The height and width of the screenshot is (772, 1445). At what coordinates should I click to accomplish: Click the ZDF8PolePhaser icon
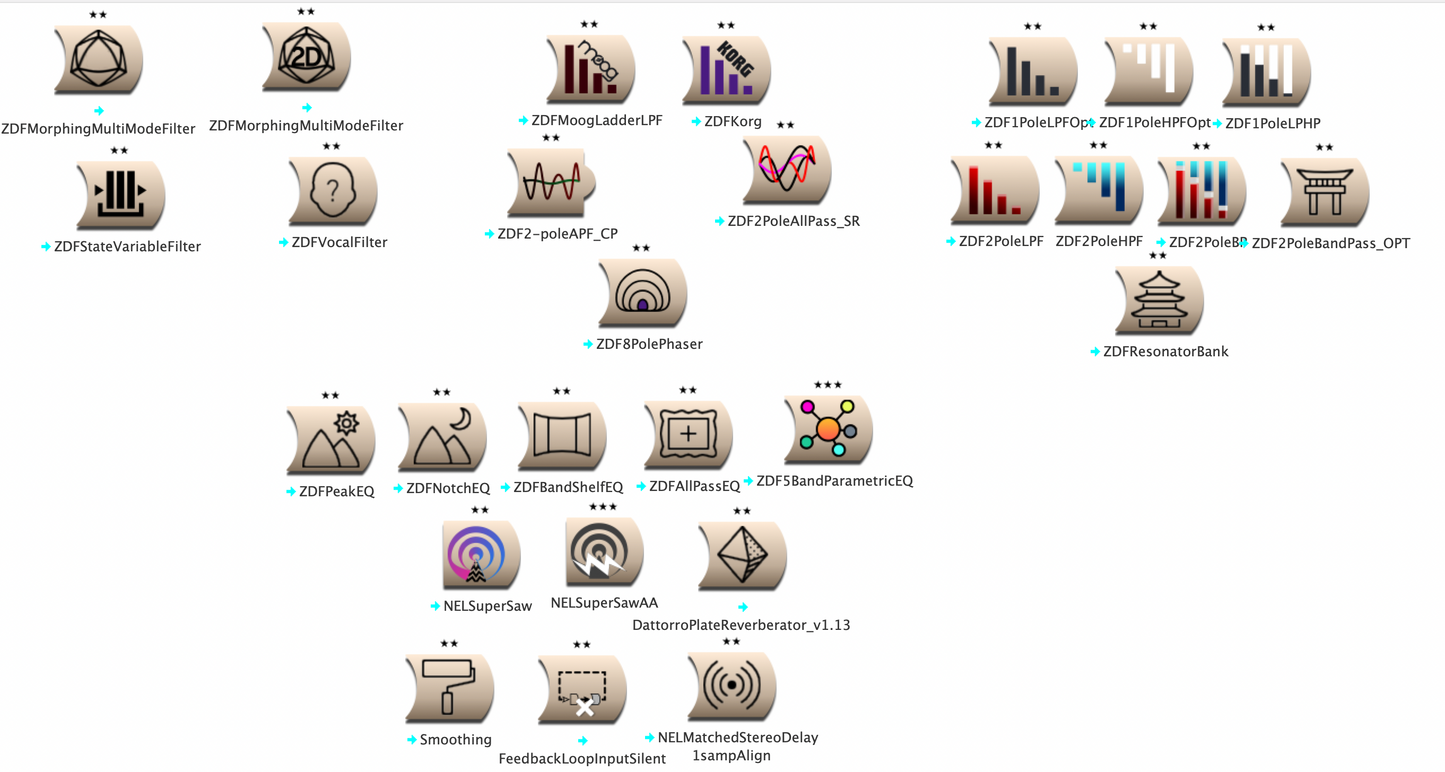(x=642, y=293)
